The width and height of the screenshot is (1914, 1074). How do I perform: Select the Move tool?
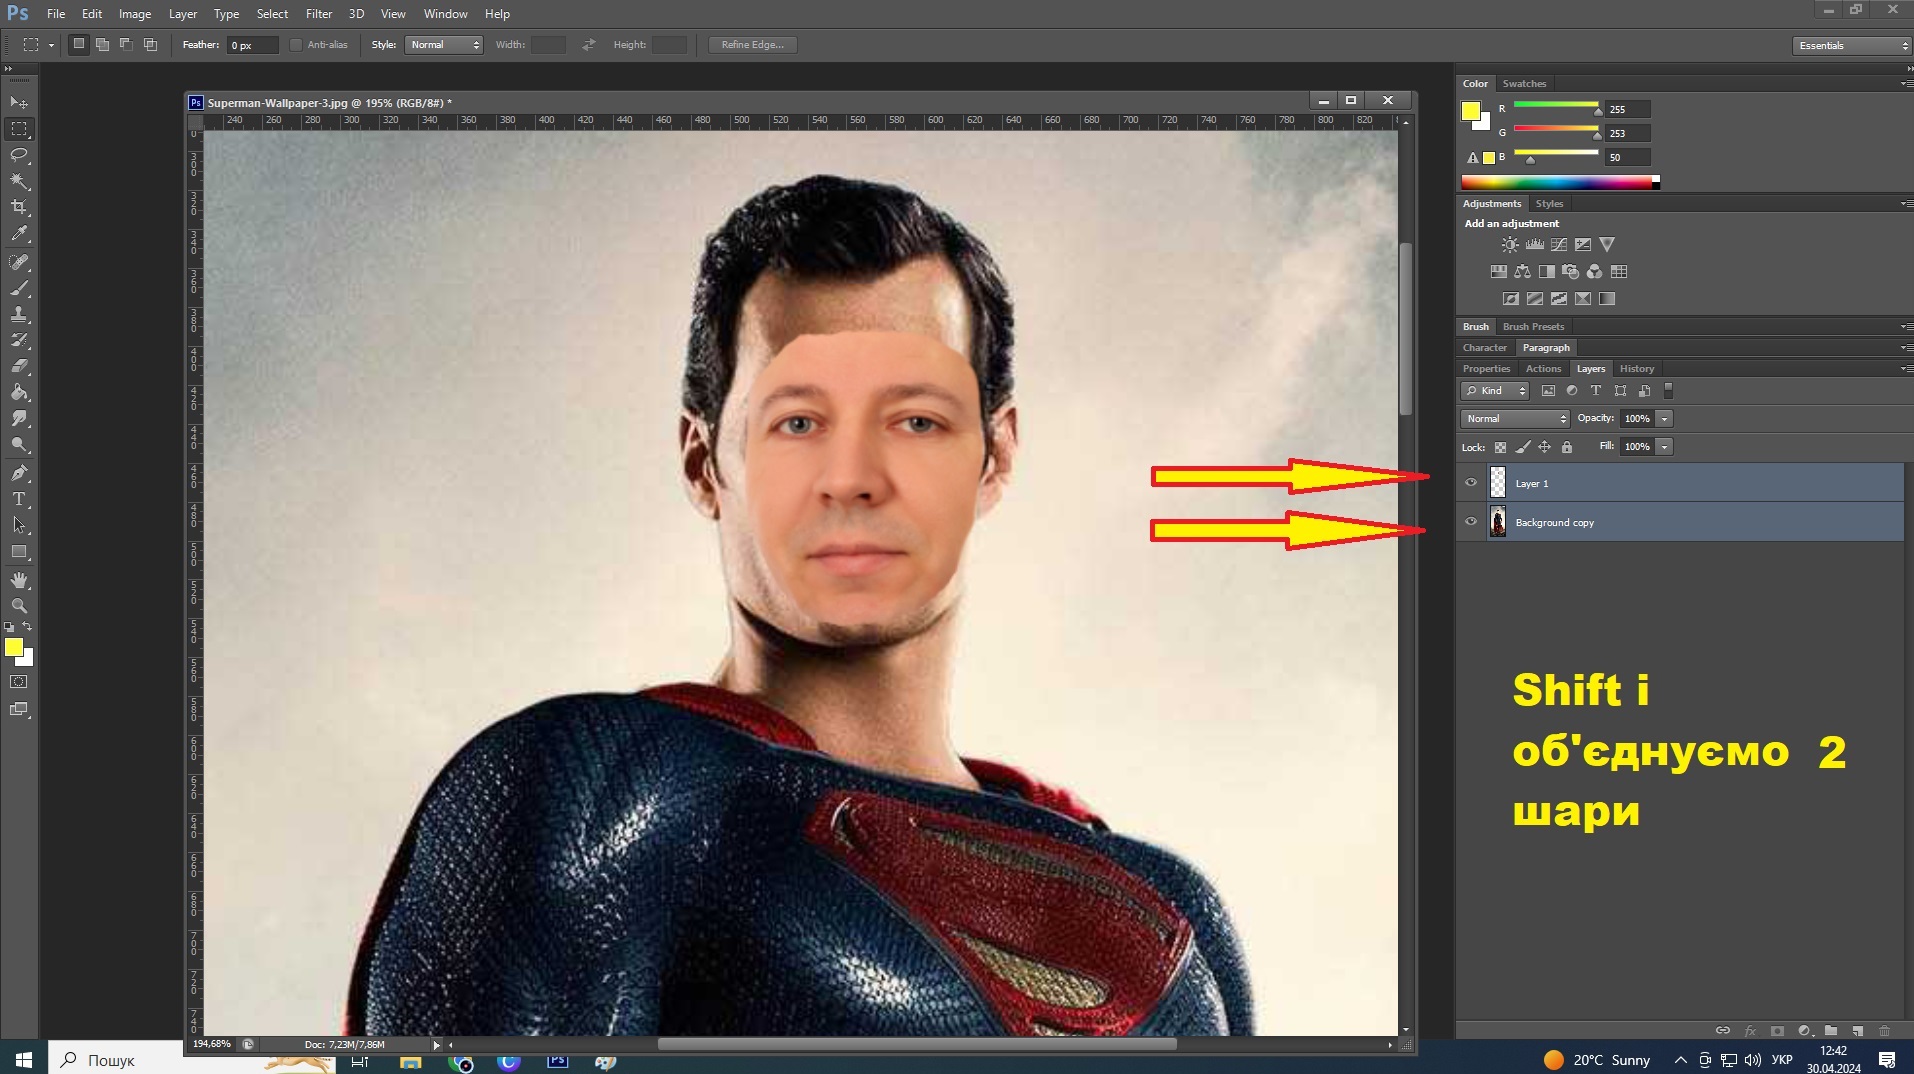(19, 103)
